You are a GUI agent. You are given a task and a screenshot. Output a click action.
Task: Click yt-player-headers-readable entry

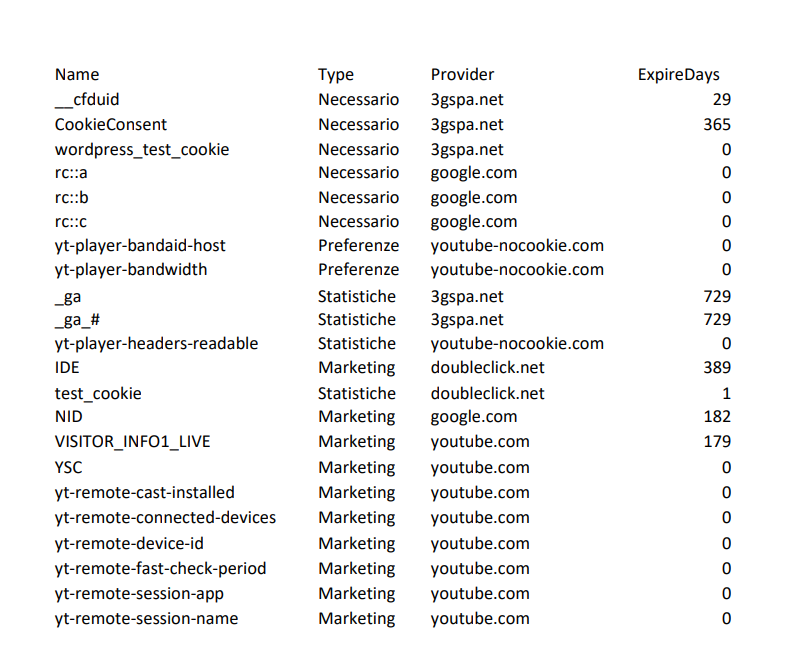(x=156, y=344)
